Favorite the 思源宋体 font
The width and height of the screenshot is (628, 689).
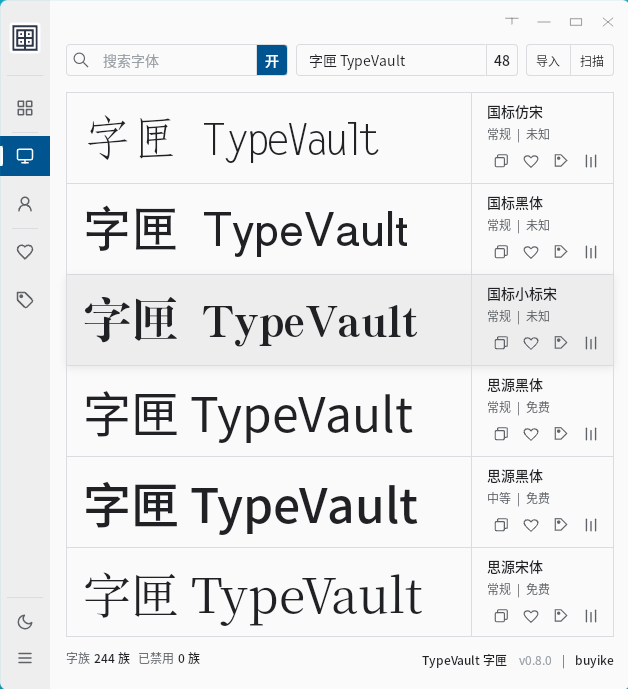[531, 616]
